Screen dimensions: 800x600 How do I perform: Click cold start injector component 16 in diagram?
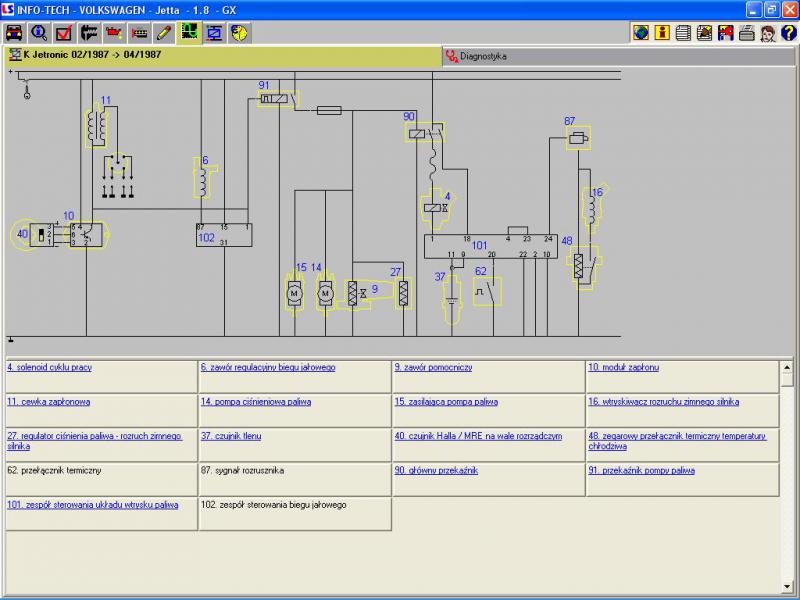point(592,207)
